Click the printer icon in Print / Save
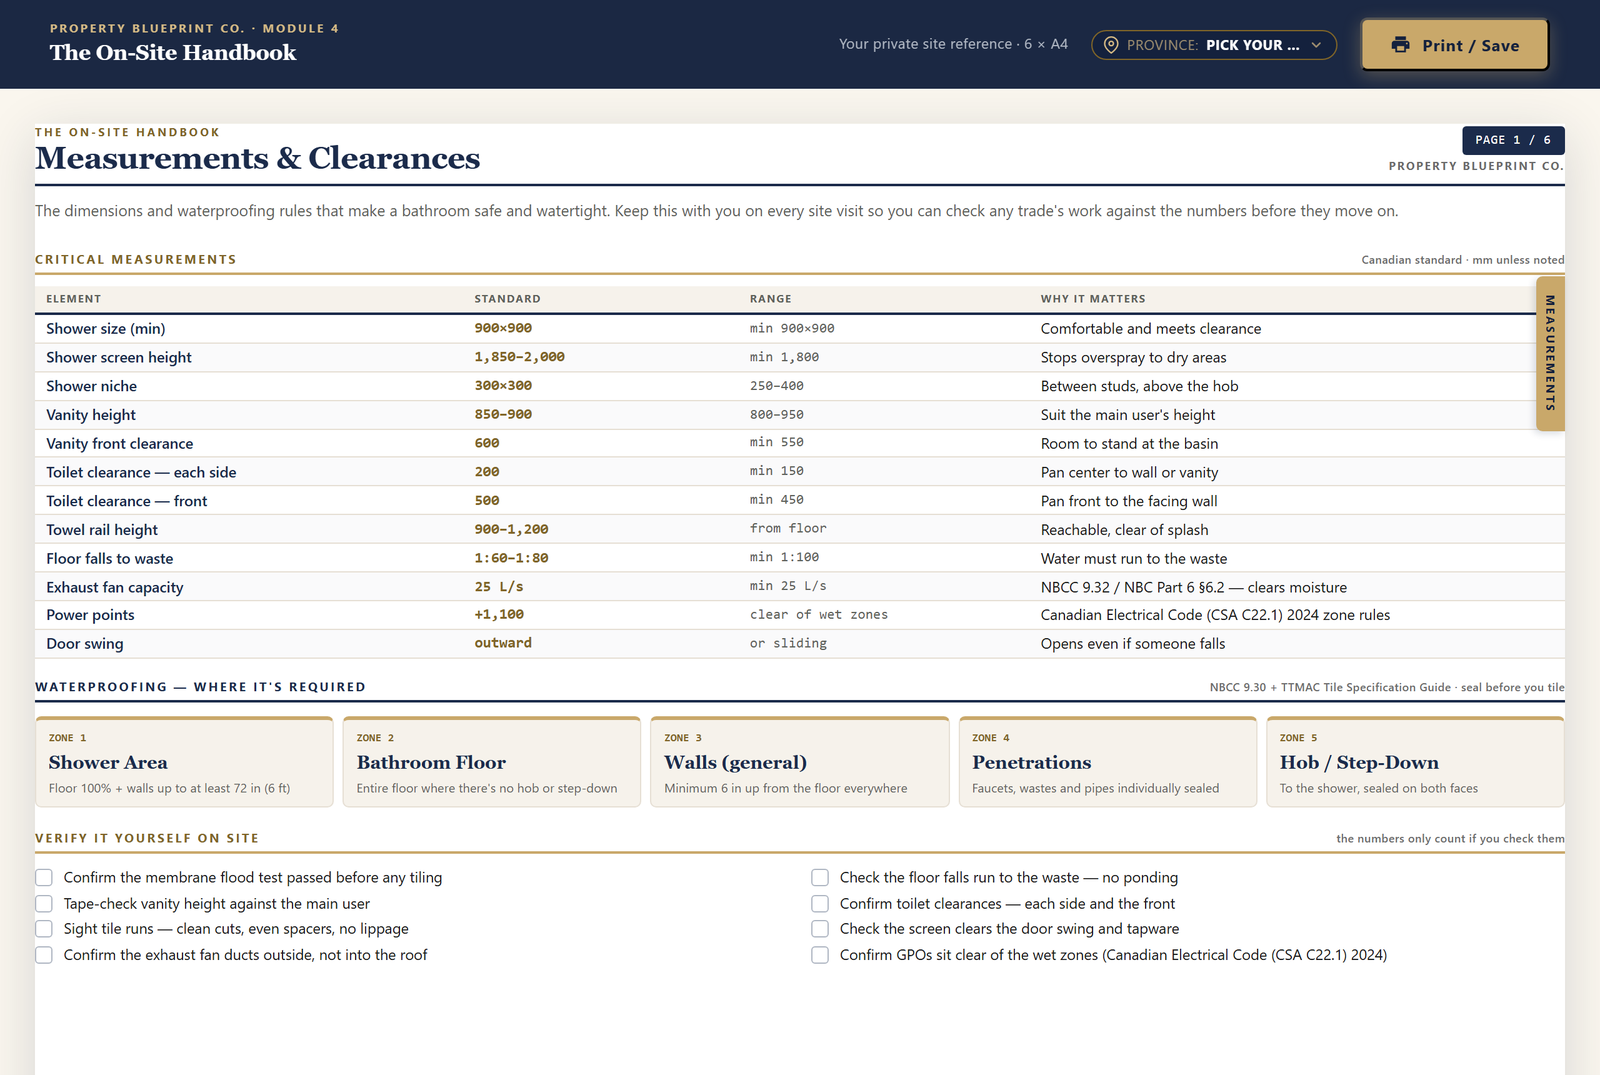 [1401, 45]
